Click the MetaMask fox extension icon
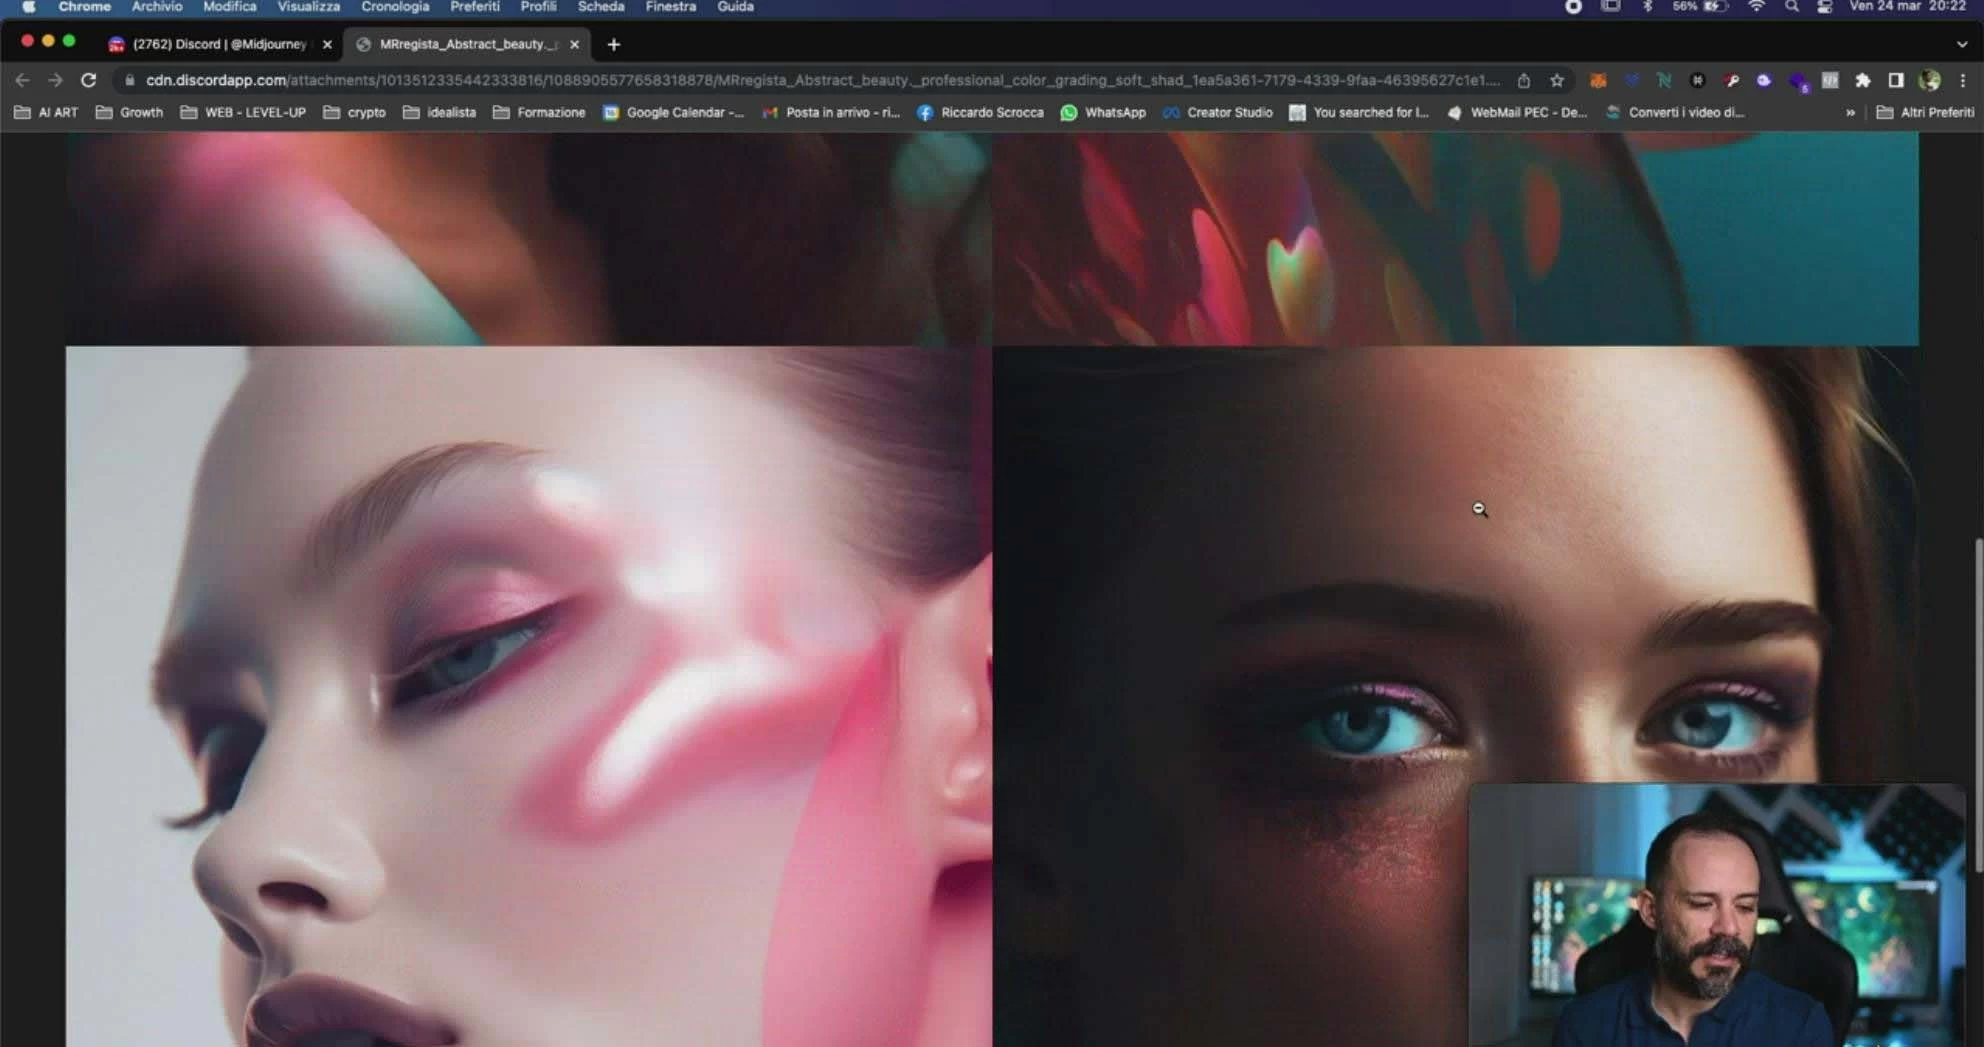 point(1598,80)
